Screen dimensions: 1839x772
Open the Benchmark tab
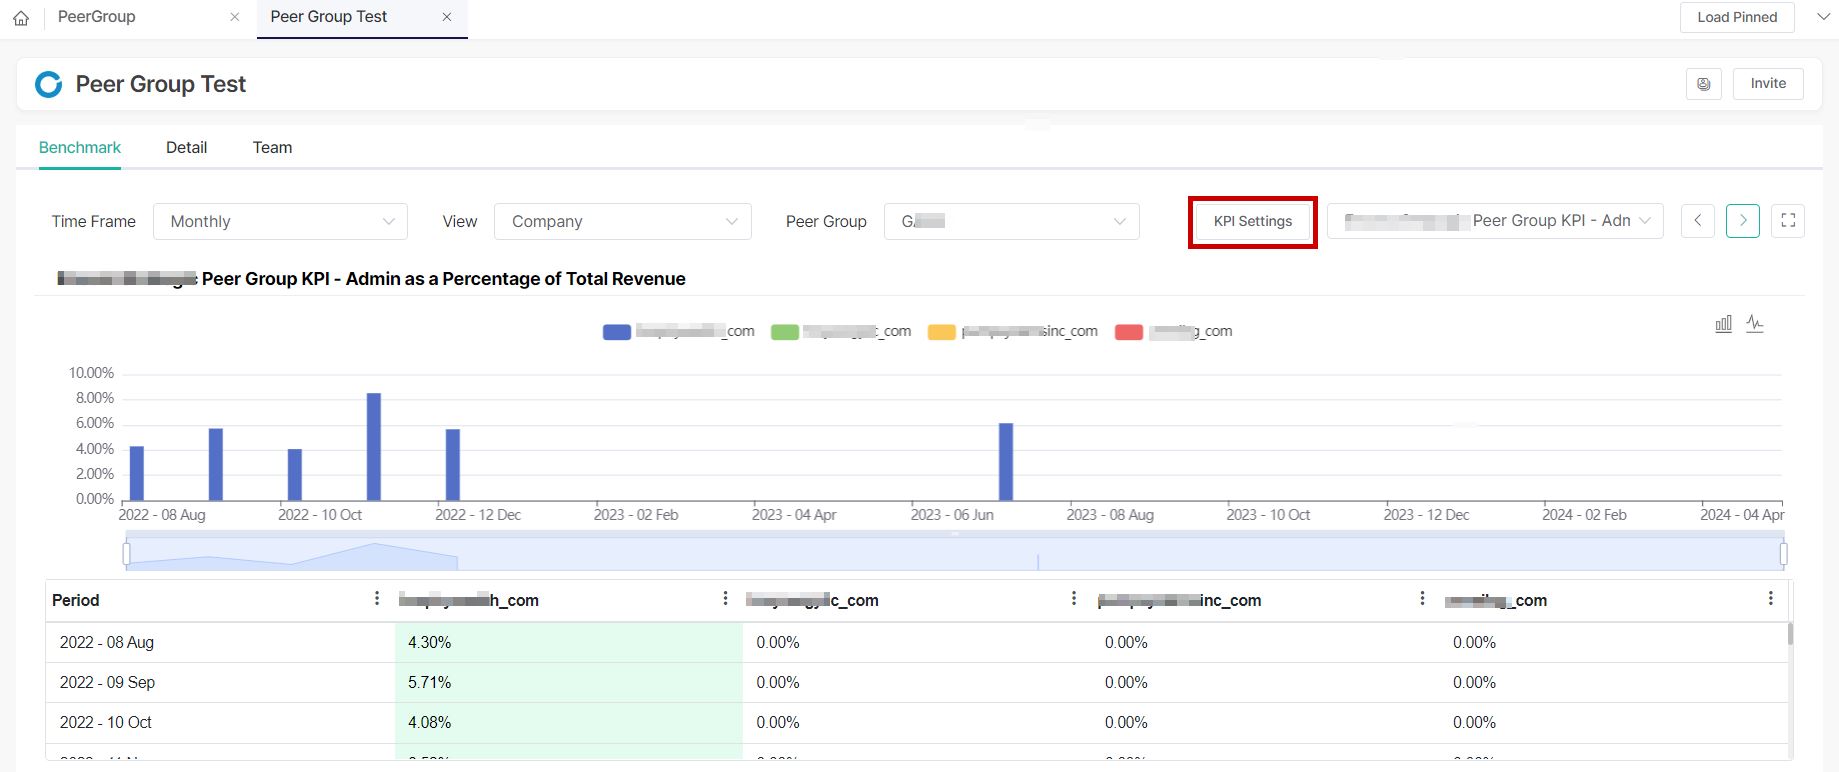[80, 147]
